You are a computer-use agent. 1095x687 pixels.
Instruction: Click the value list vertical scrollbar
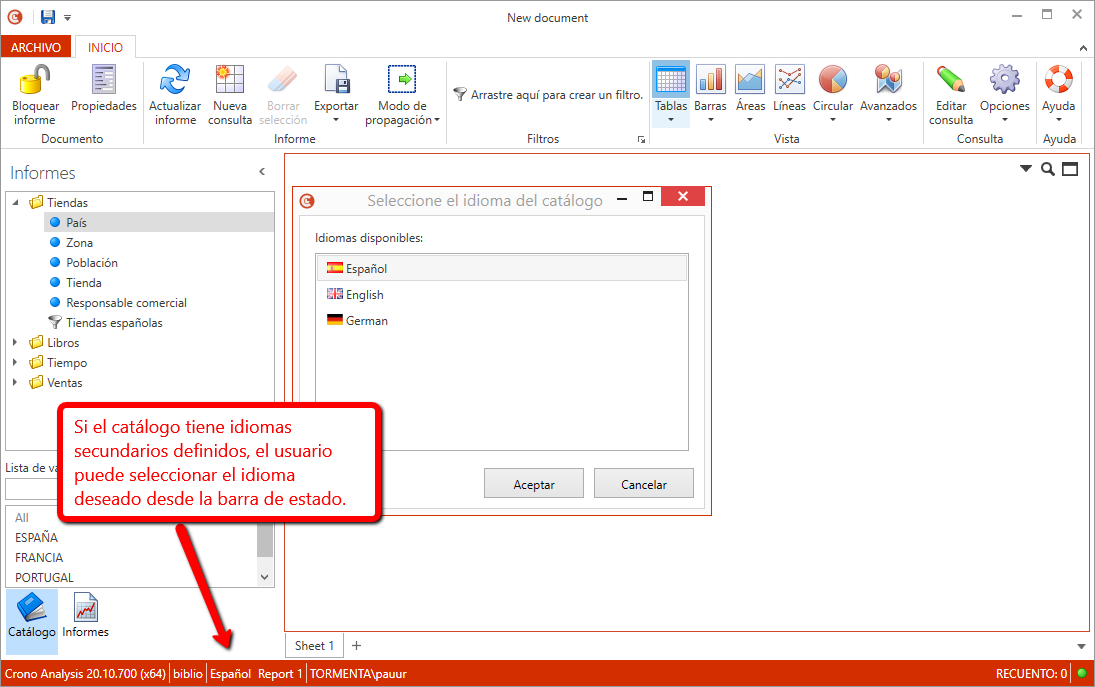264,540
